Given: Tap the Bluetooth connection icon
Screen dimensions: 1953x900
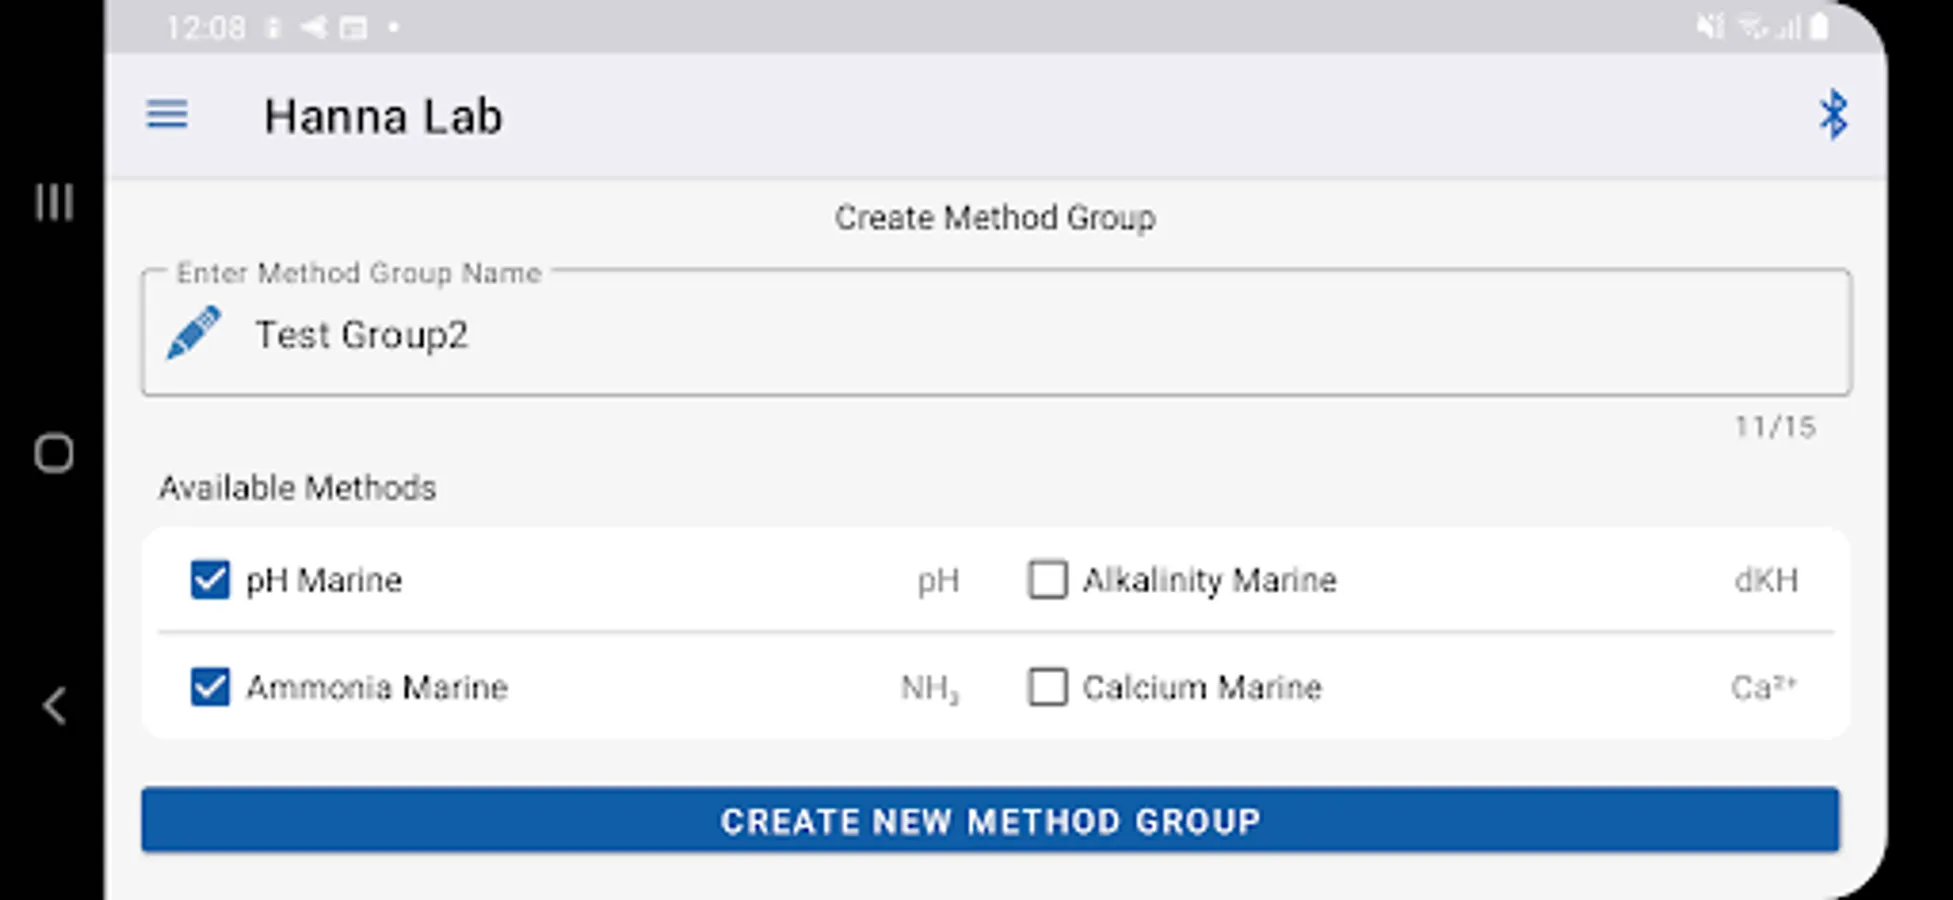Looking at the screenshot, I should (1833, 115).
